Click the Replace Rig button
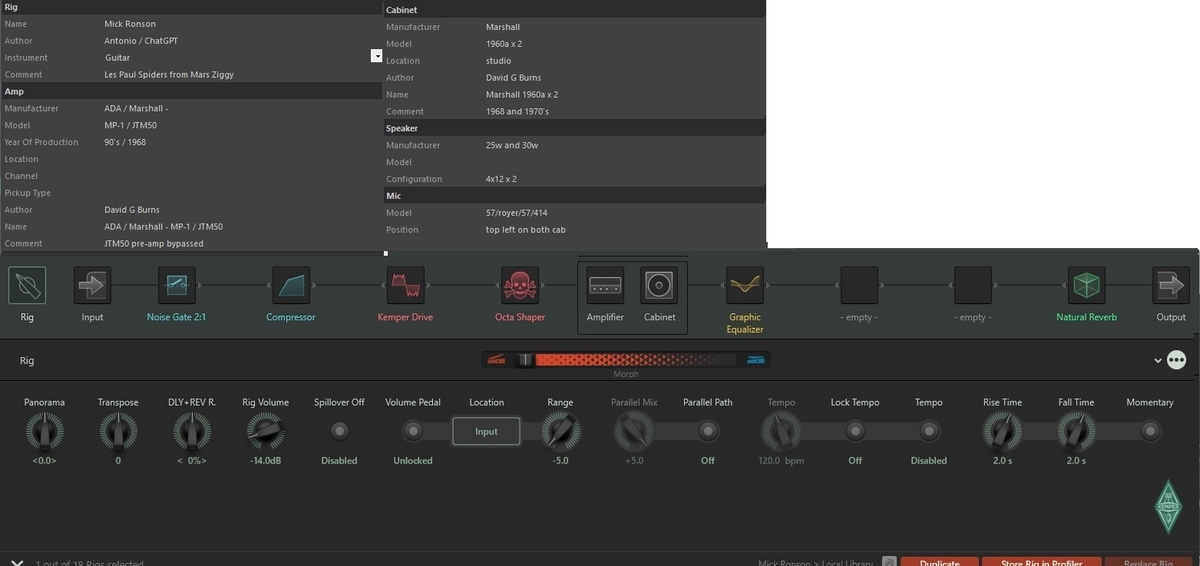 tap(1147, 562)
